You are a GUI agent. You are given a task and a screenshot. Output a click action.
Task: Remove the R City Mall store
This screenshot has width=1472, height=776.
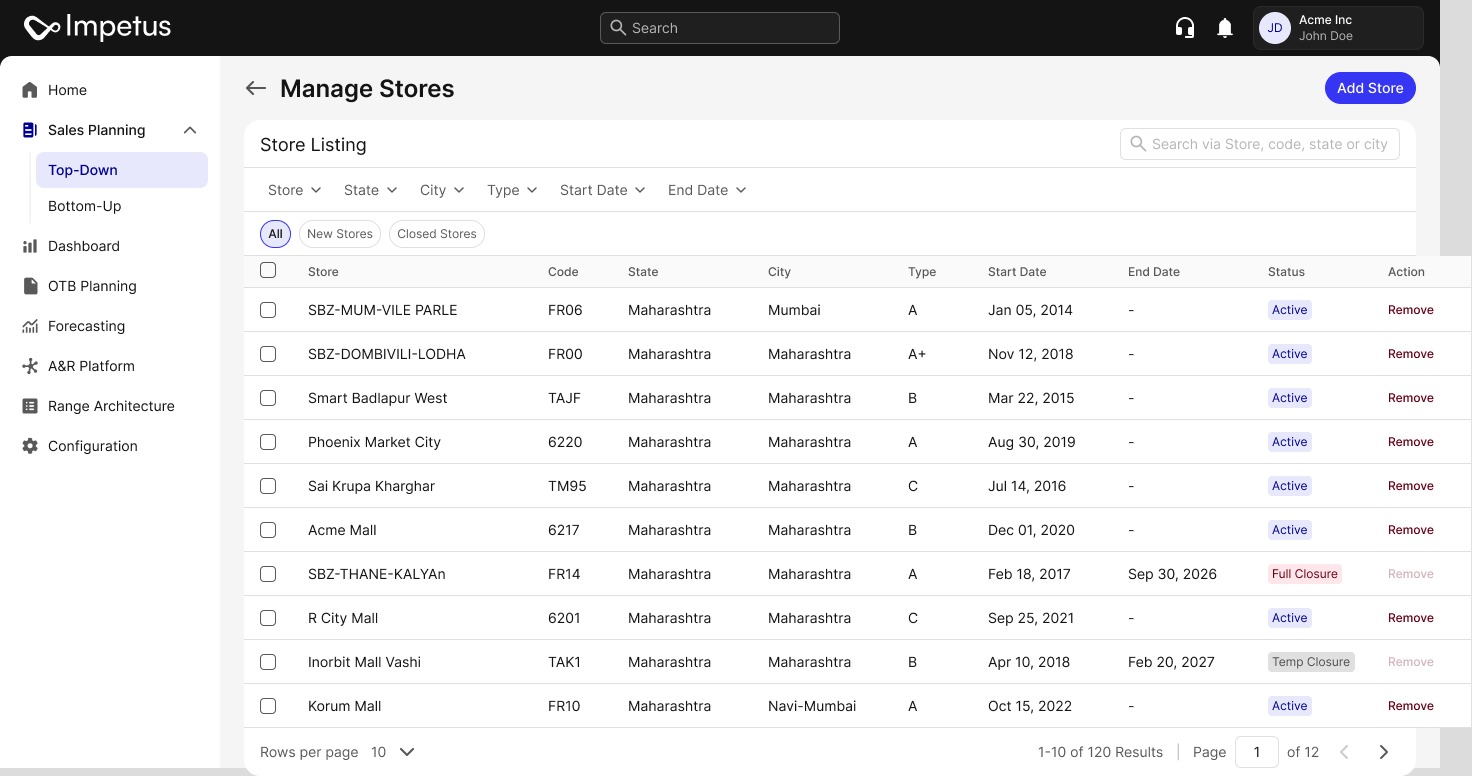pos(1411,618)
